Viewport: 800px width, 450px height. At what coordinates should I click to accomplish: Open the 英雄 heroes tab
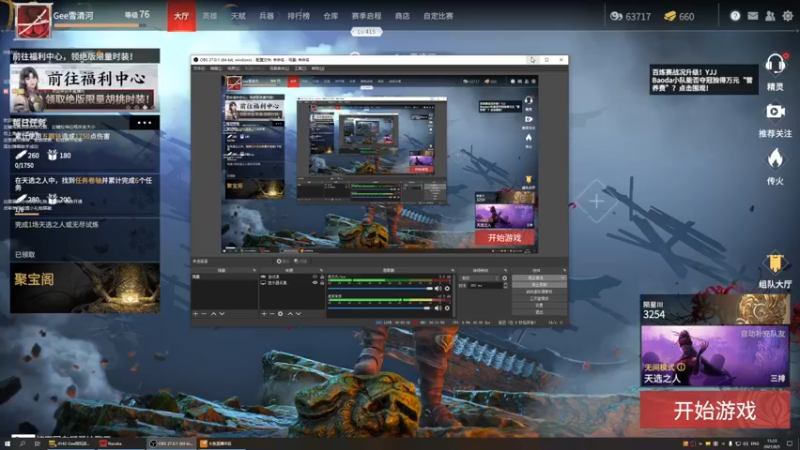tap(210, 16)
